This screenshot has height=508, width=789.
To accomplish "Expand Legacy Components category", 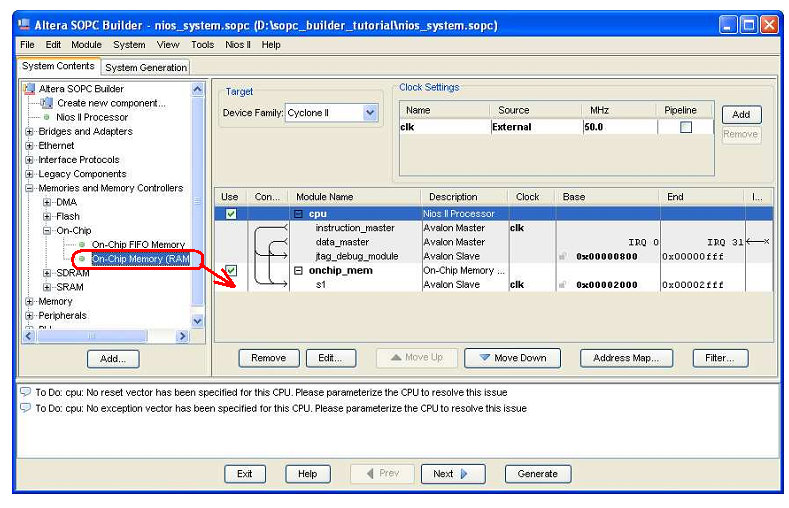I will 29,174.
